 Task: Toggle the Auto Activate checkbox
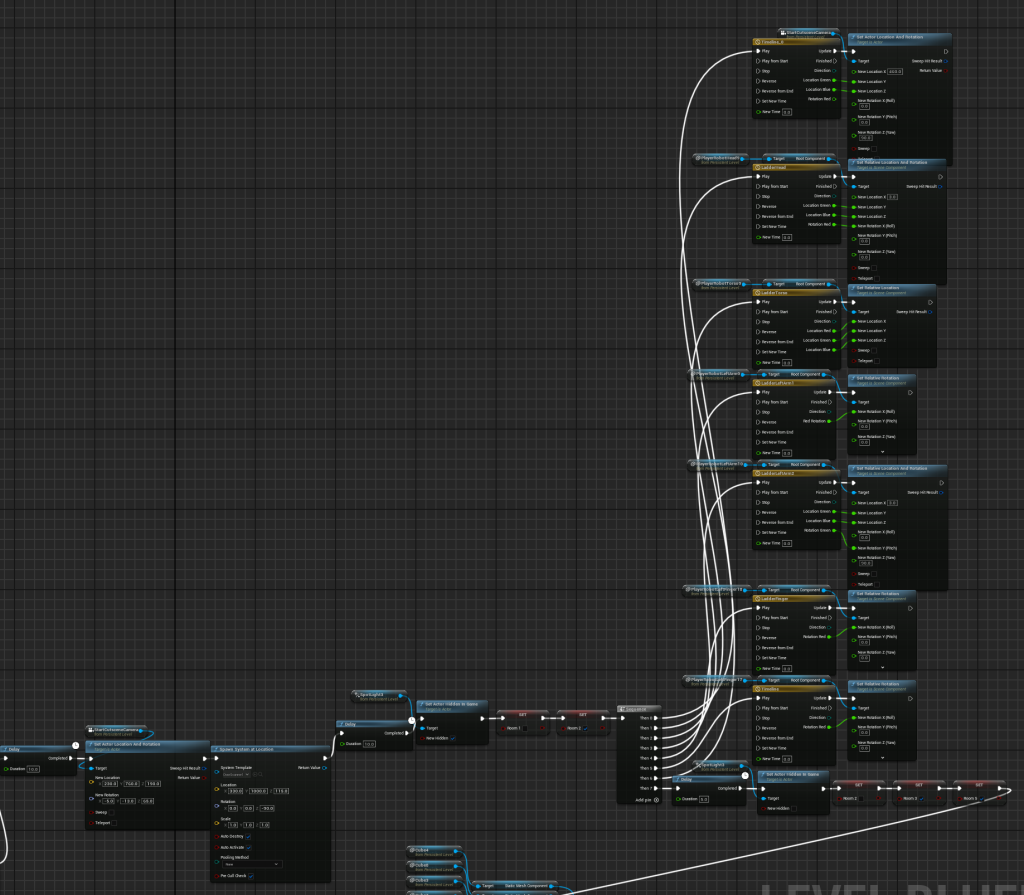[x=248, y=847]
